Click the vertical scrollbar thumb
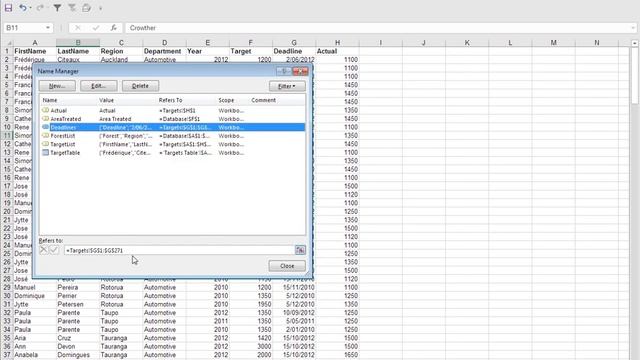 (x=634, y=76)
